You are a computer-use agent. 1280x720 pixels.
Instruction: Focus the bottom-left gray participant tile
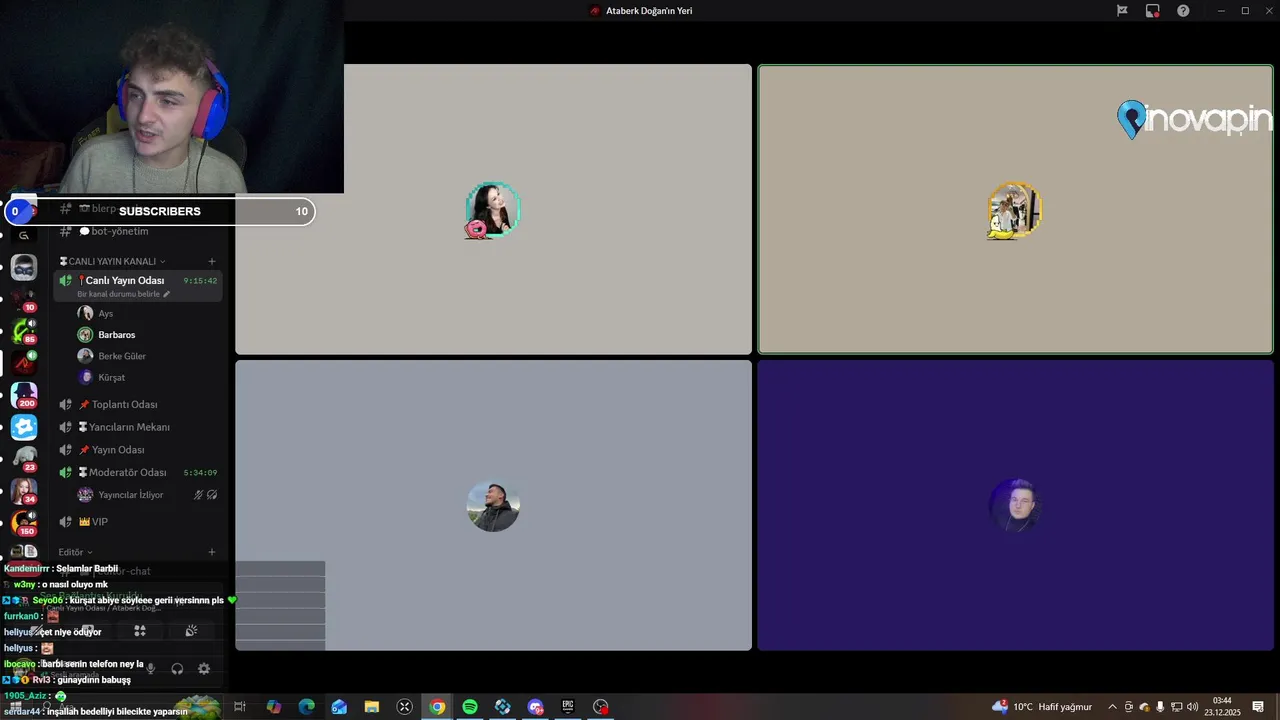coord(493,505)
